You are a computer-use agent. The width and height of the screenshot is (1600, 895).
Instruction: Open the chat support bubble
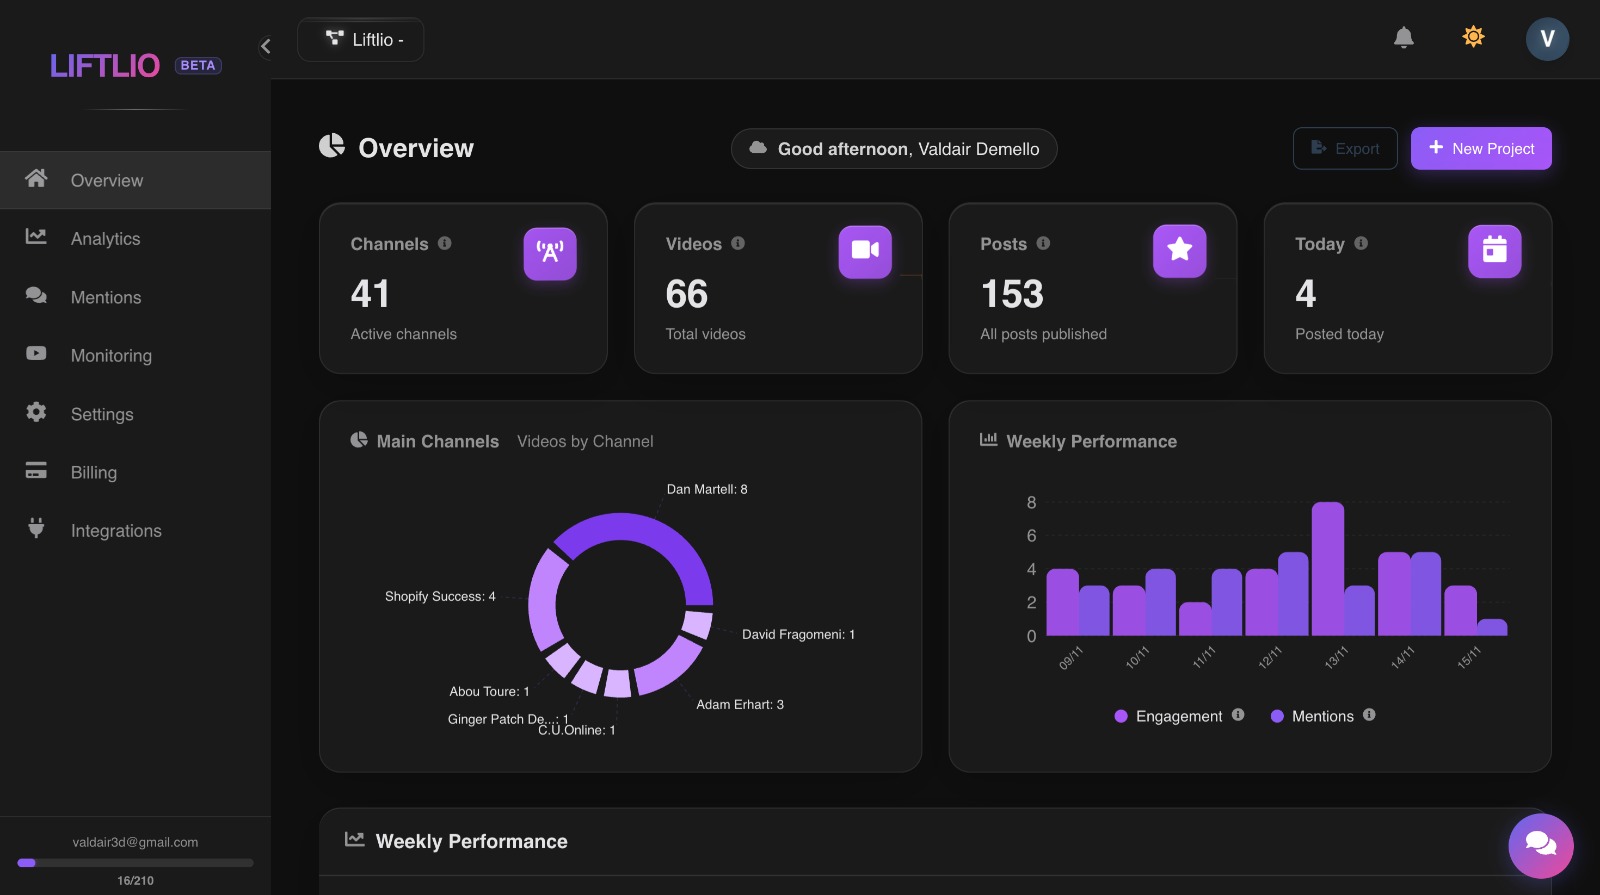(1540, 845)
